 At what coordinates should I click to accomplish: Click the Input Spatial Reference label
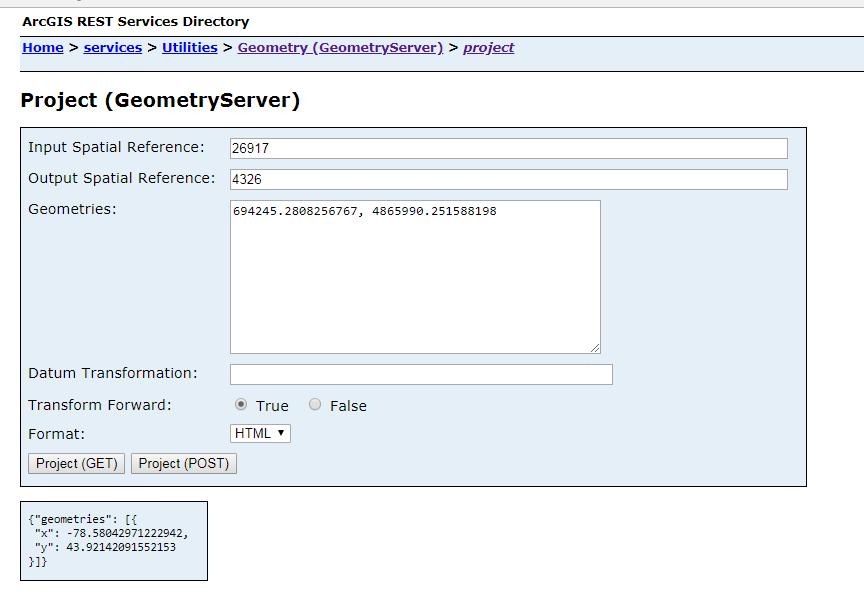pos(116,147)
